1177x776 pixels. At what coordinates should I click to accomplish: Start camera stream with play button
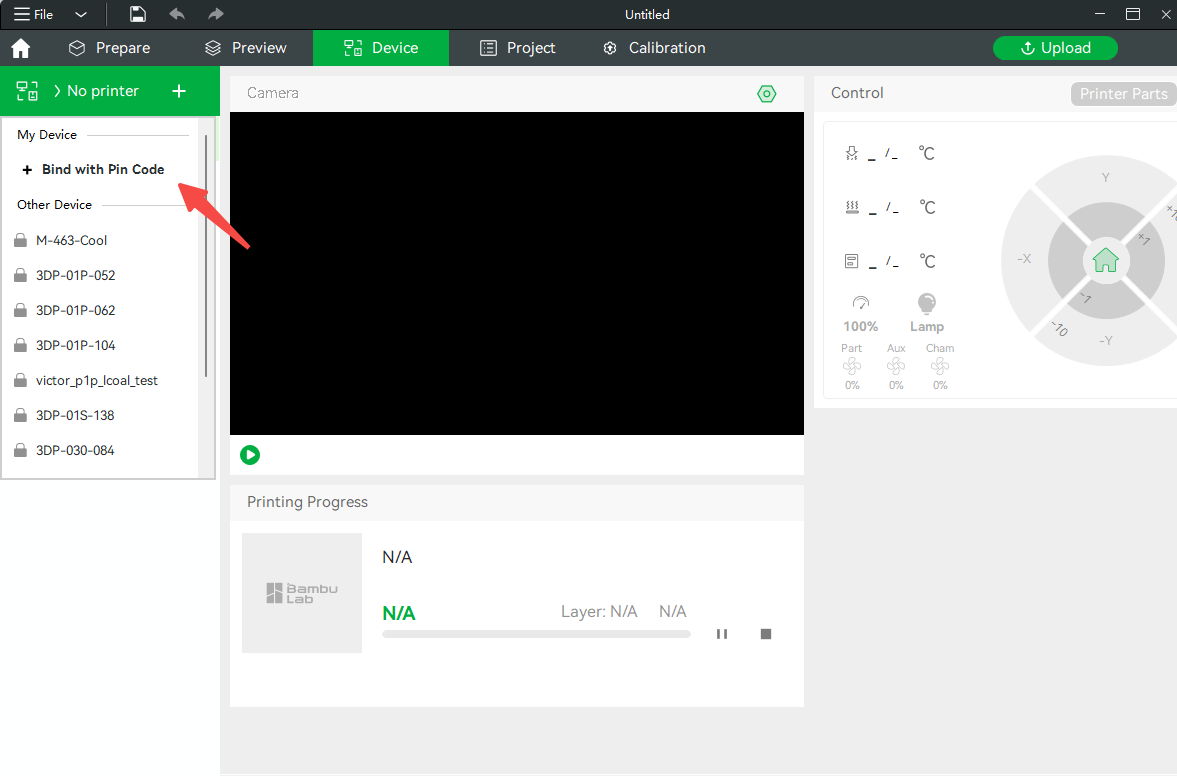coord(250,455)
